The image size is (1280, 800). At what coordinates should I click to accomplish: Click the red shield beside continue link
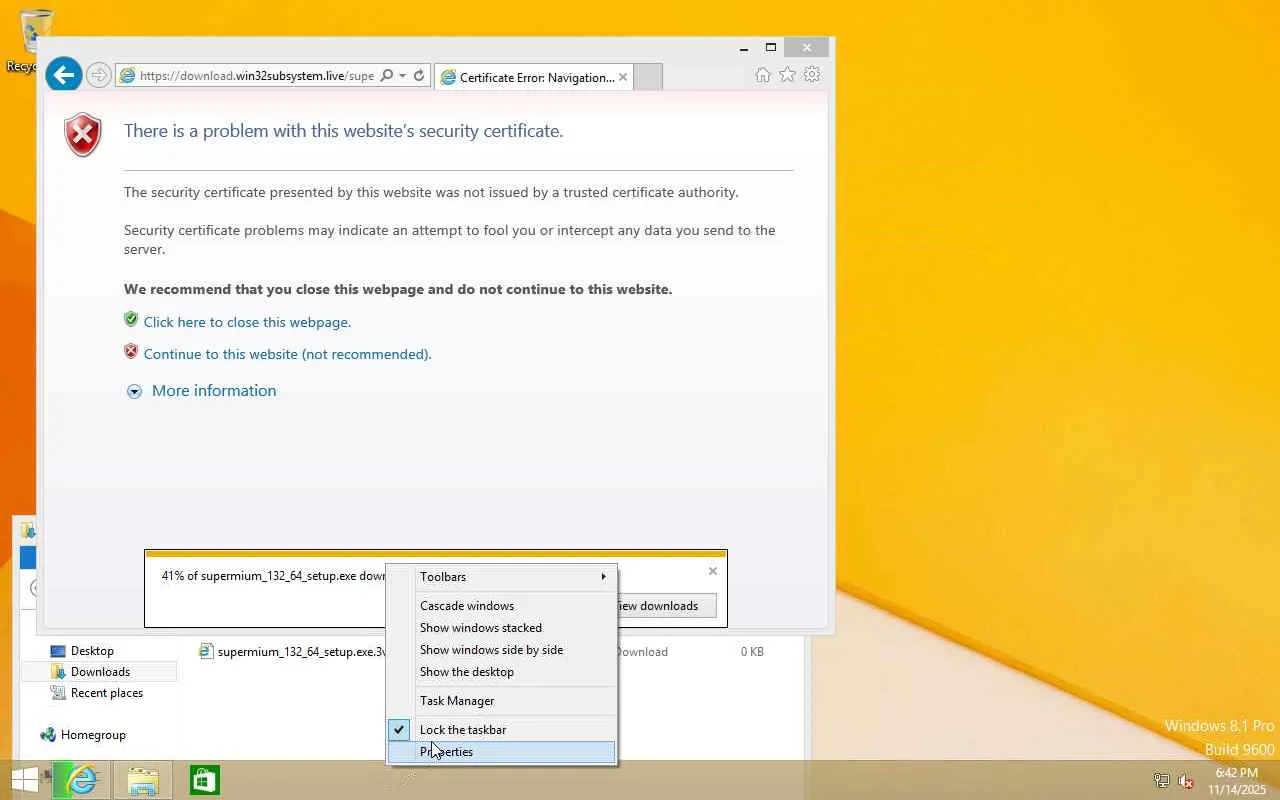coord(131,352)
